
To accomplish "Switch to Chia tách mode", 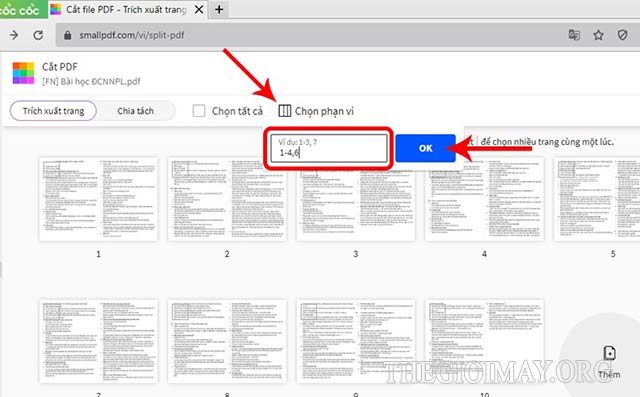I will coord(136,111).
